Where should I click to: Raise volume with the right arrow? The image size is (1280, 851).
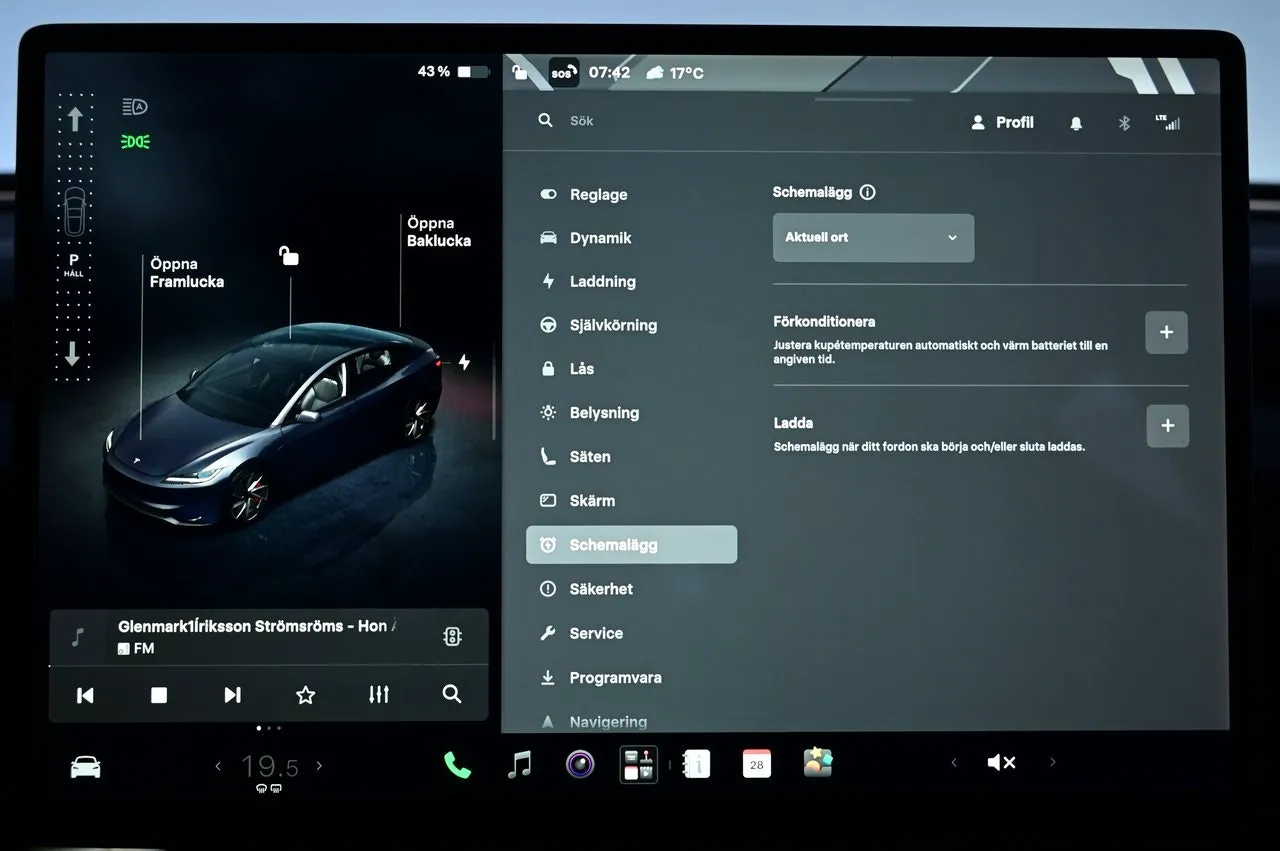pyautogui.click(x=1052, y=762)
